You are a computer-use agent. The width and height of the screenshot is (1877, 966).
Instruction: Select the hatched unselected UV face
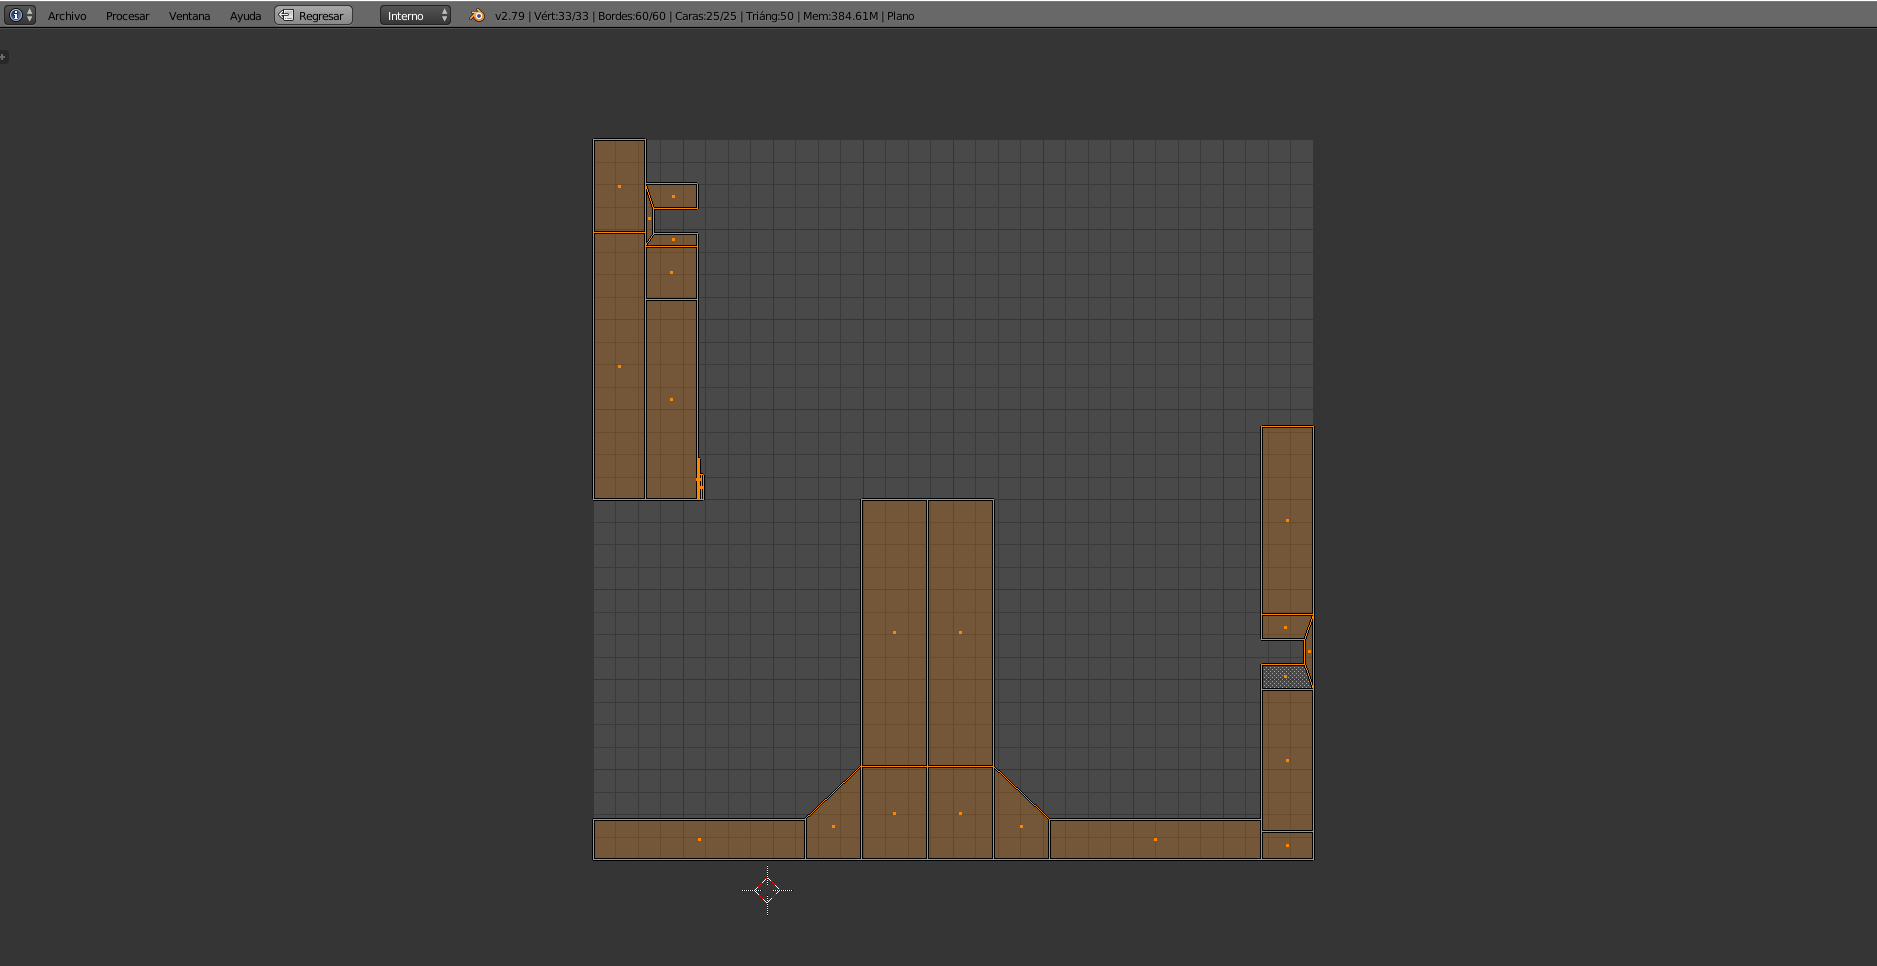[x=1285, y=677]
